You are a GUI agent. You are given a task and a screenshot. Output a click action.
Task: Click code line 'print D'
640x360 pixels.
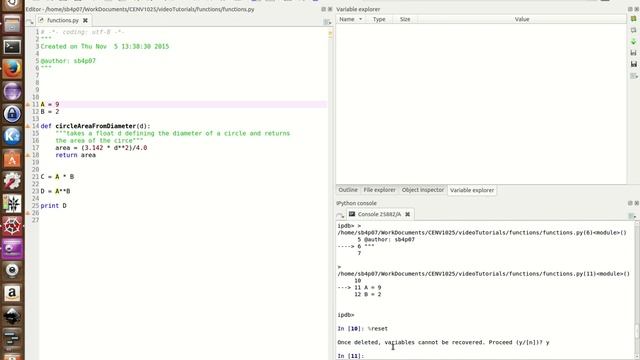(x=53, y=206)
